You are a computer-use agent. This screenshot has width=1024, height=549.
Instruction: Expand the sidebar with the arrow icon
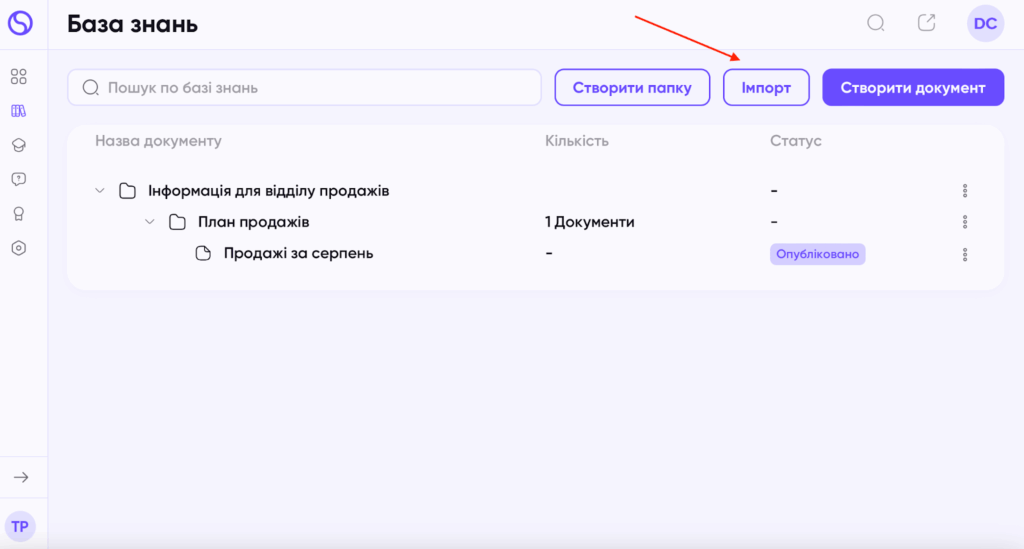tap(21, 477)
